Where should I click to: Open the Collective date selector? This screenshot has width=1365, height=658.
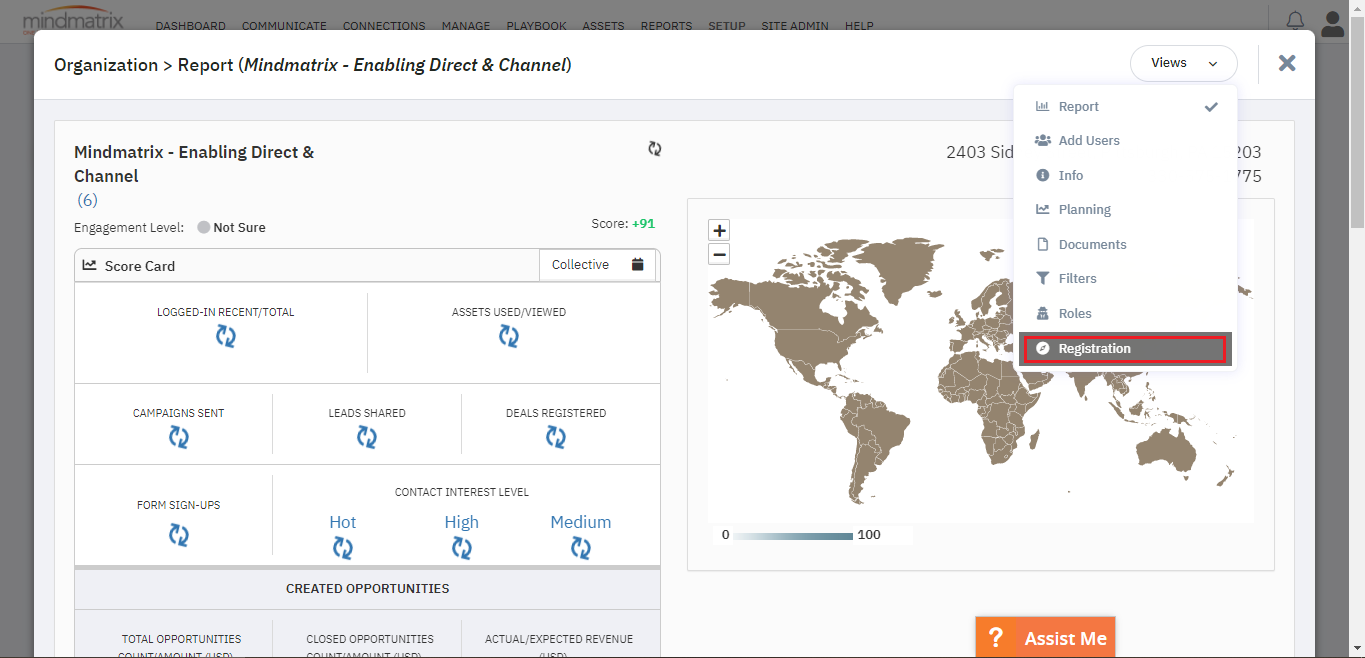pyautogui.click(x=597, y=265)
